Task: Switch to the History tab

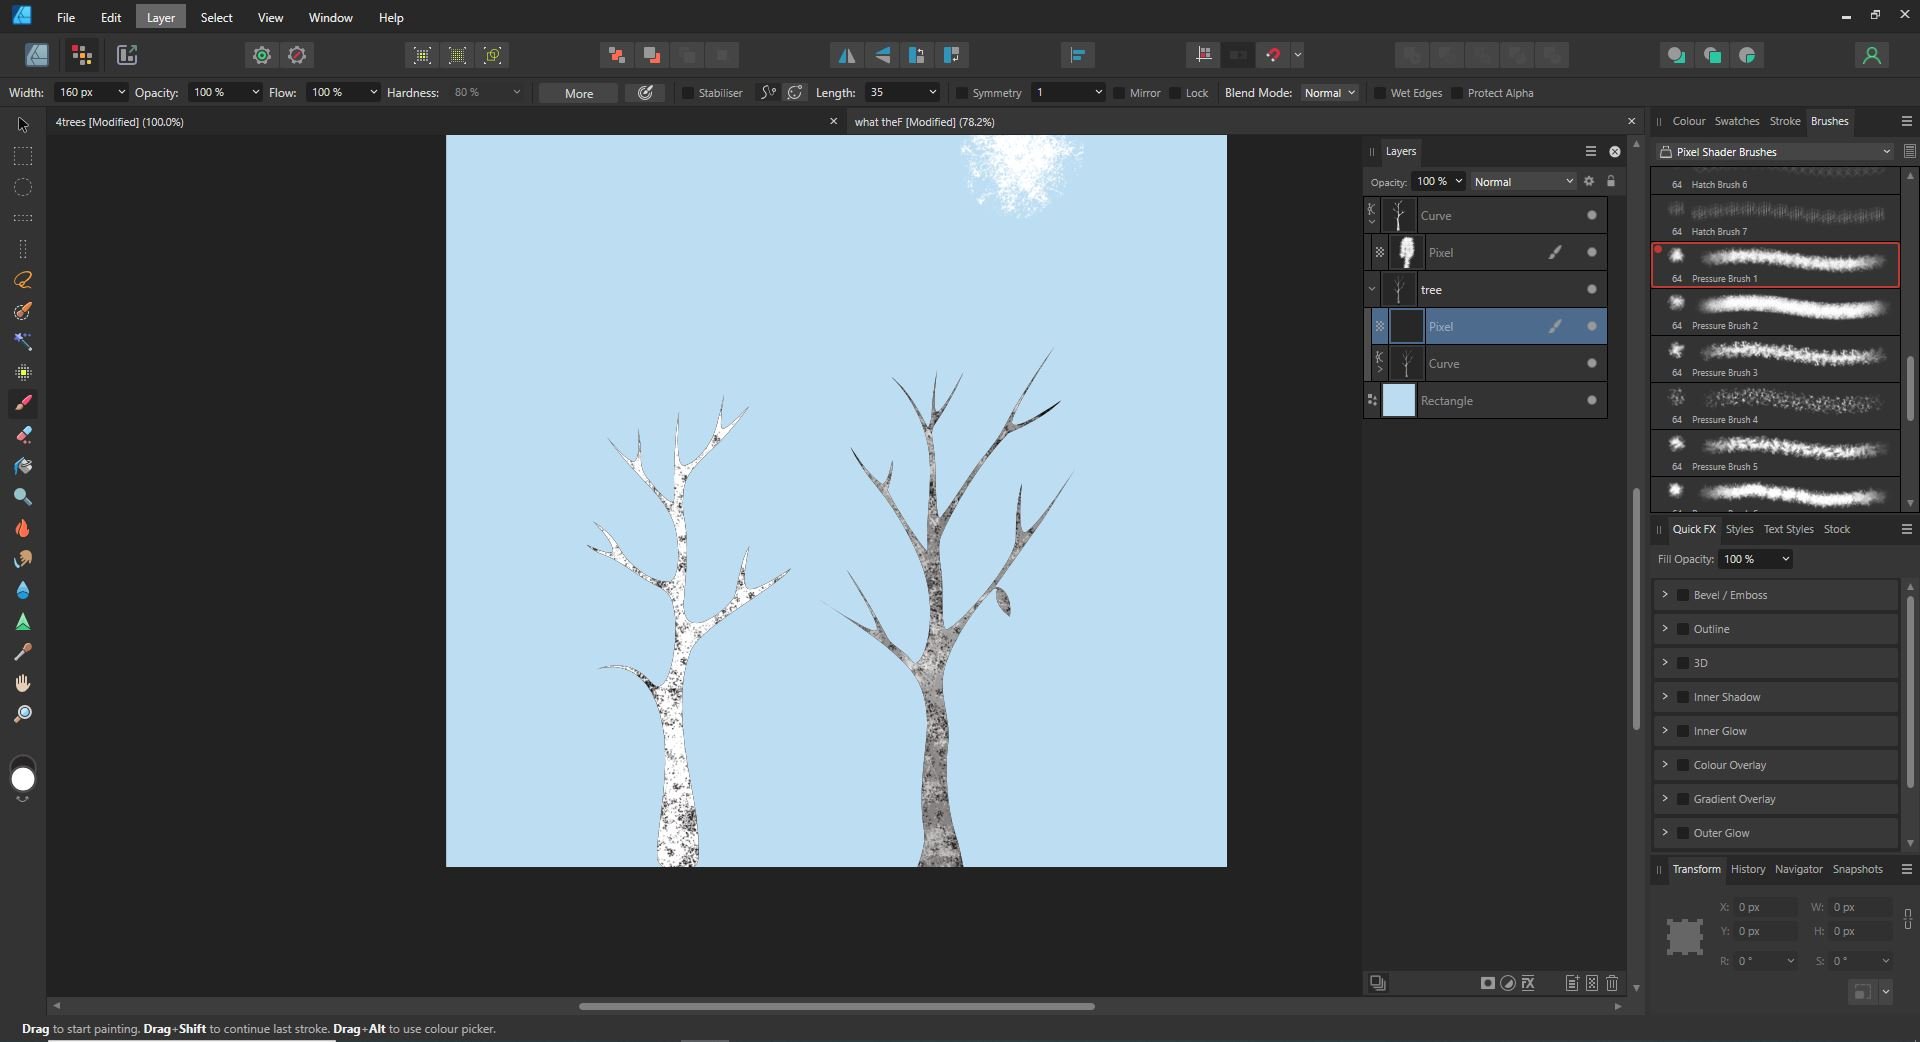Action: (1747, 869)
